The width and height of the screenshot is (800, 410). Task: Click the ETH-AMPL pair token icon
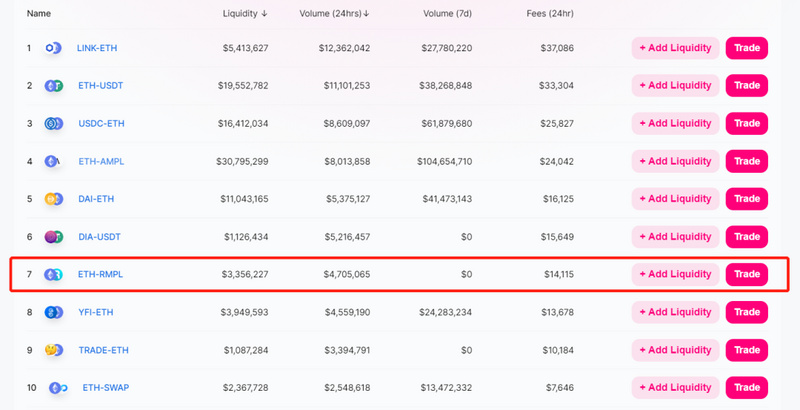tap(53, 161)
